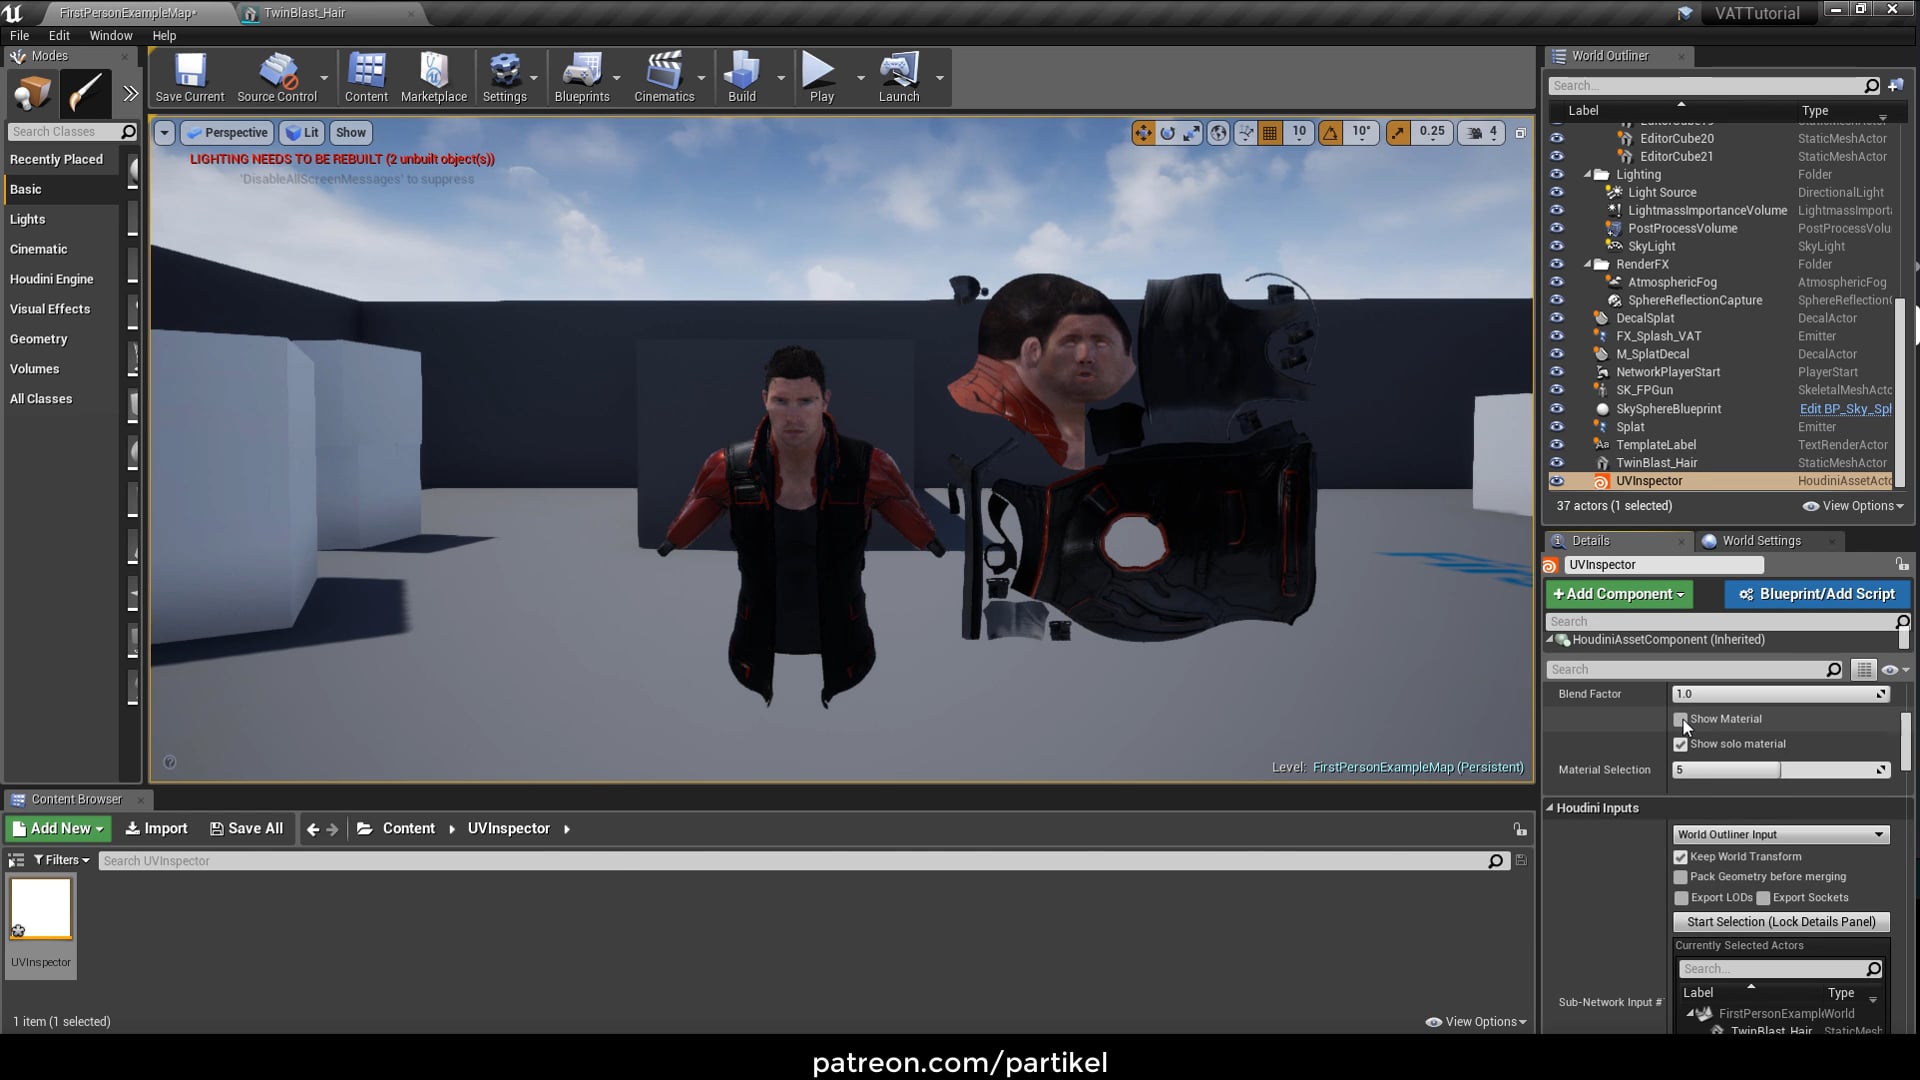This screenshot has height=1080, width=1920.
Task: Open the viewport options dropdown arrow
Action: (x=164, y=132)
